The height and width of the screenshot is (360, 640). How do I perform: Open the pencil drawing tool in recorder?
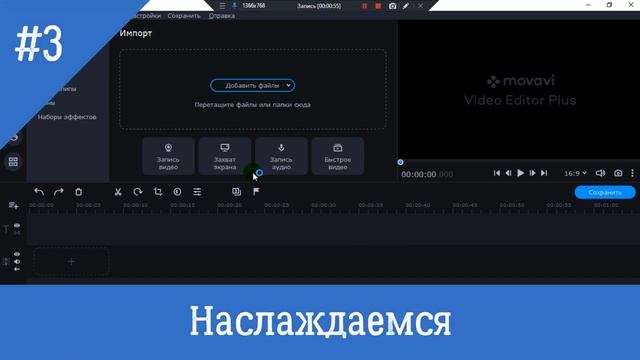[406, 6]
